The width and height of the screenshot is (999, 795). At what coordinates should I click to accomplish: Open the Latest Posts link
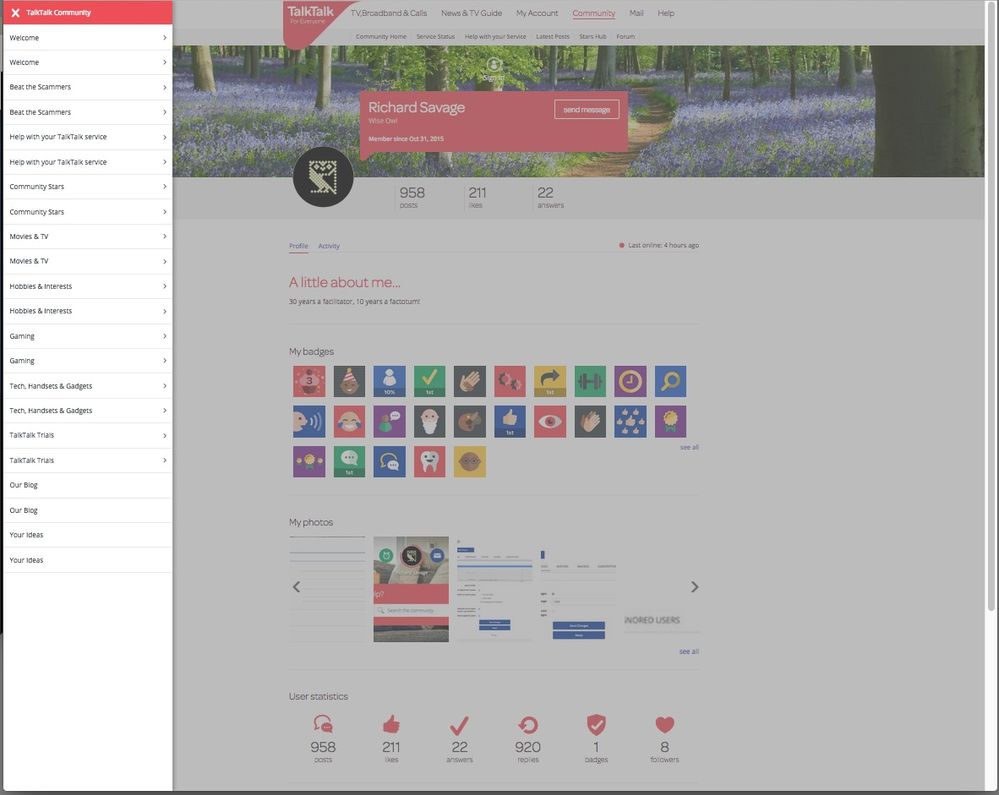552,37
